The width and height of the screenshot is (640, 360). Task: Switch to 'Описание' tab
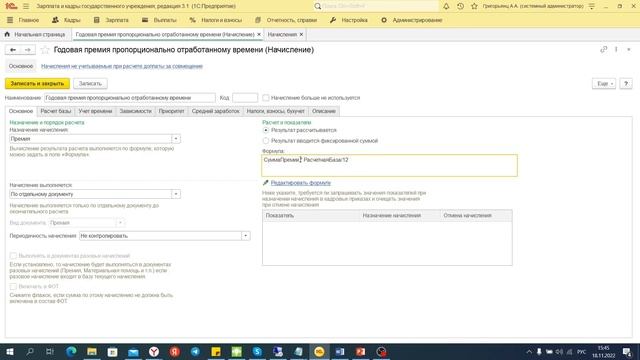tap(324, 111)
